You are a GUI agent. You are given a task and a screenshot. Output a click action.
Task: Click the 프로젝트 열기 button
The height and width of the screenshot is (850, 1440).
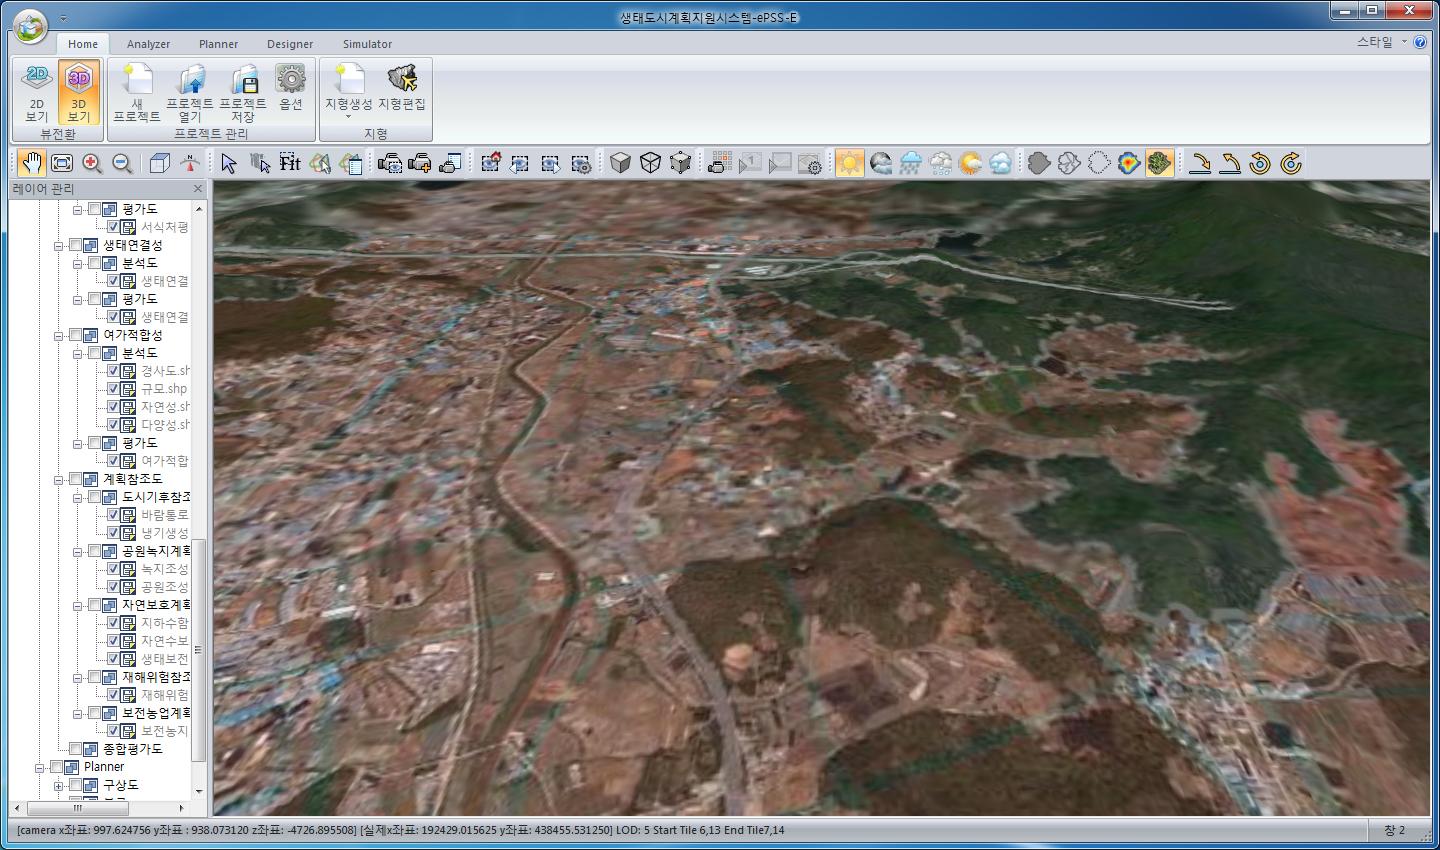point(190,92)
